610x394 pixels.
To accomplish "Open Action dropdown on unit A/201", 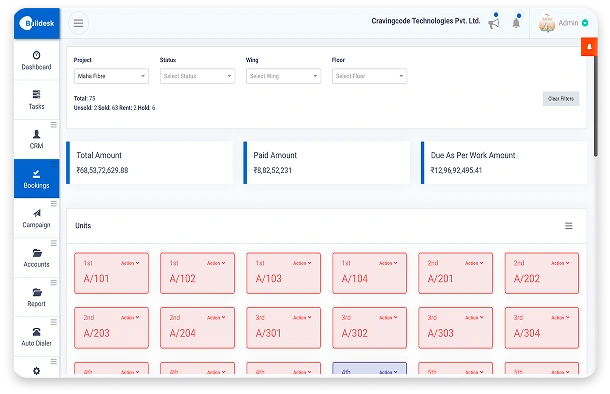I will (474, 263).
